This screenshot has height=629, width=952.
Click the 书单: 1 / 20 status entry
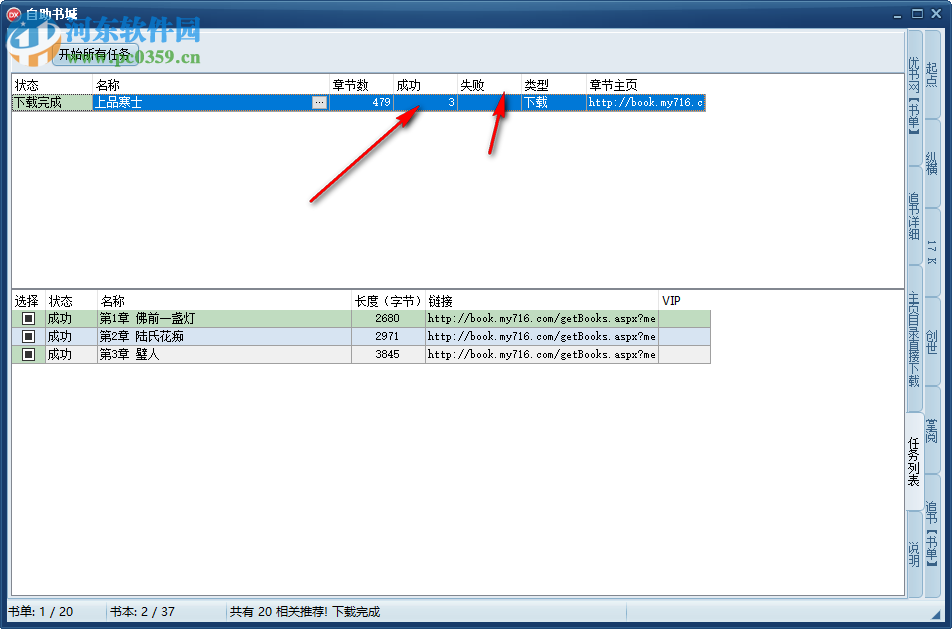pos(41,612)
